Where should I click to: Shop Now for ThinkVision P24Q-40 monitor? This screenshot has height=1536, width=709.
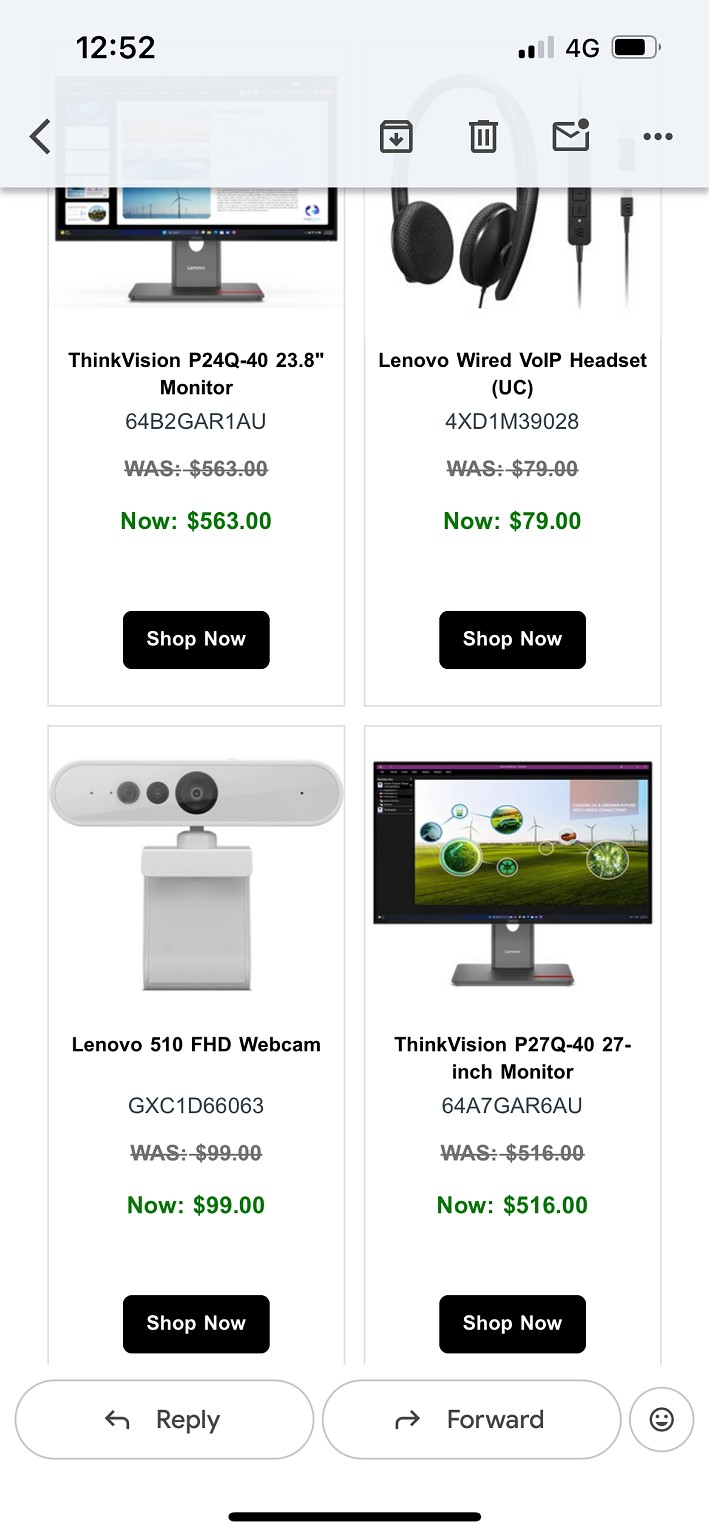point(196,639)
